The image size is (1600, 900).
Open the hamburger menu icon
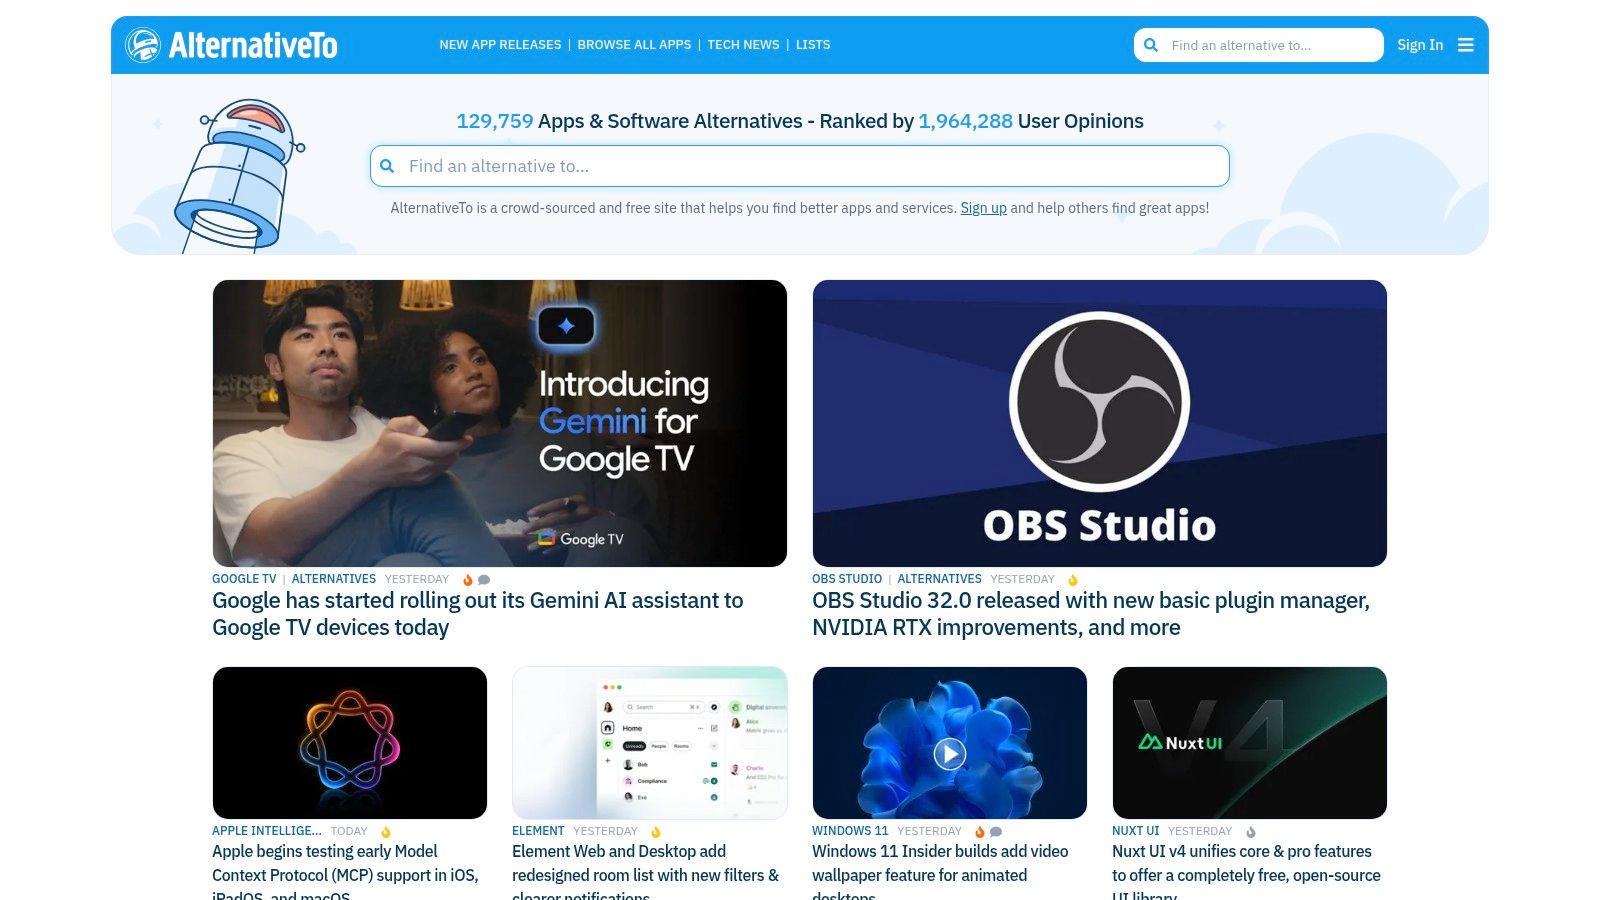(1466, 45)
